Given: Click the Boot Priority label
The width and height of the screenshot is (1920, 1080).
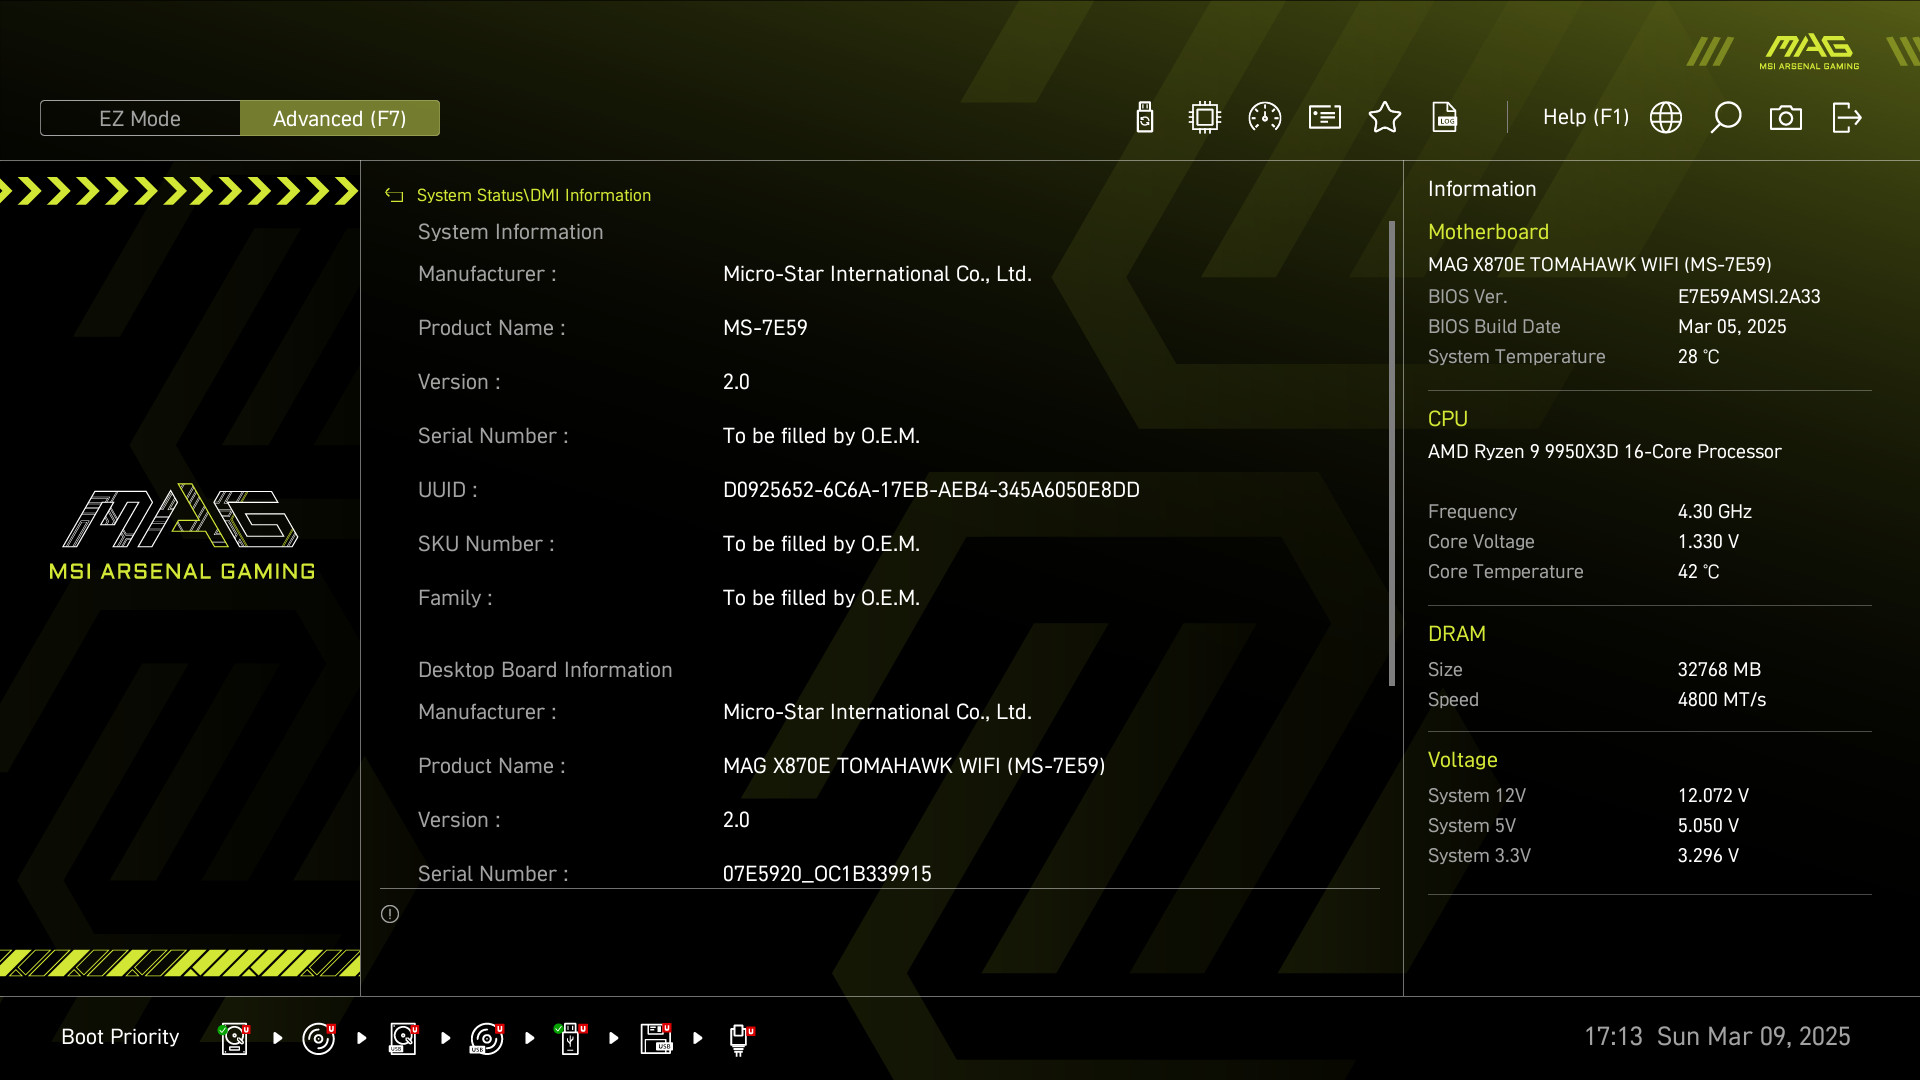Looking at the screenshot, I should (x=120, y=1037).
